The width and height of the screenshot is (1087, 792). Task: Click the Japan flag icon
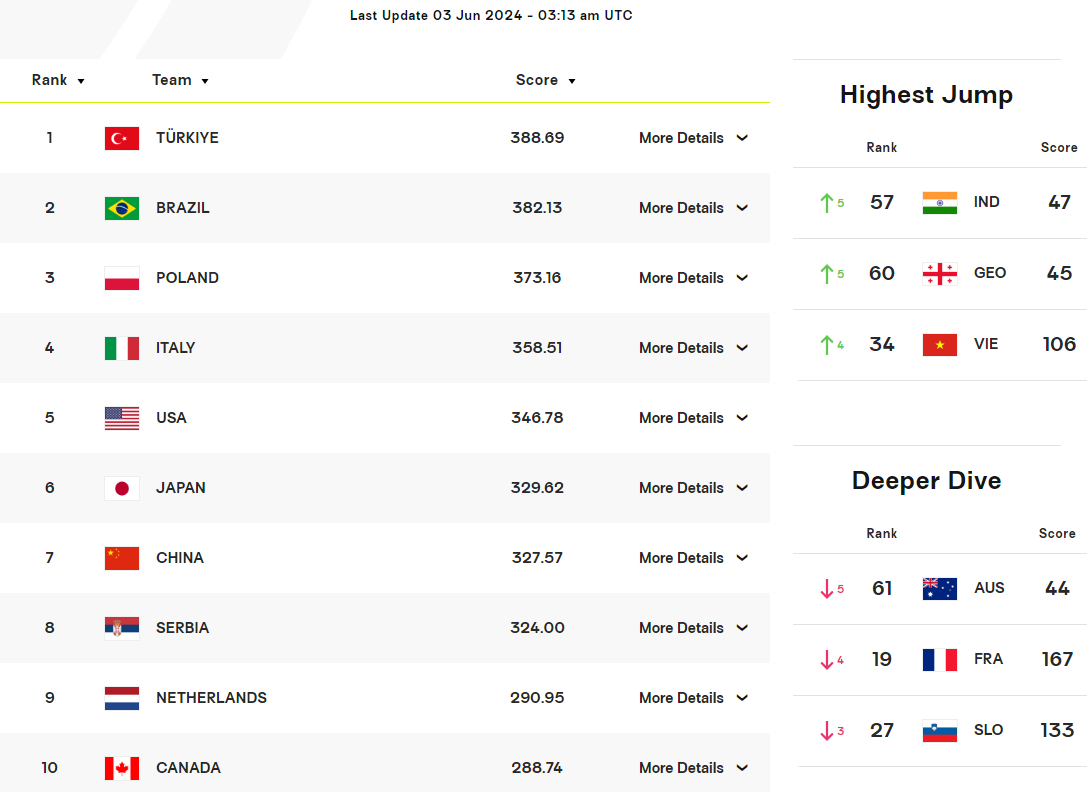coord(122,488)
